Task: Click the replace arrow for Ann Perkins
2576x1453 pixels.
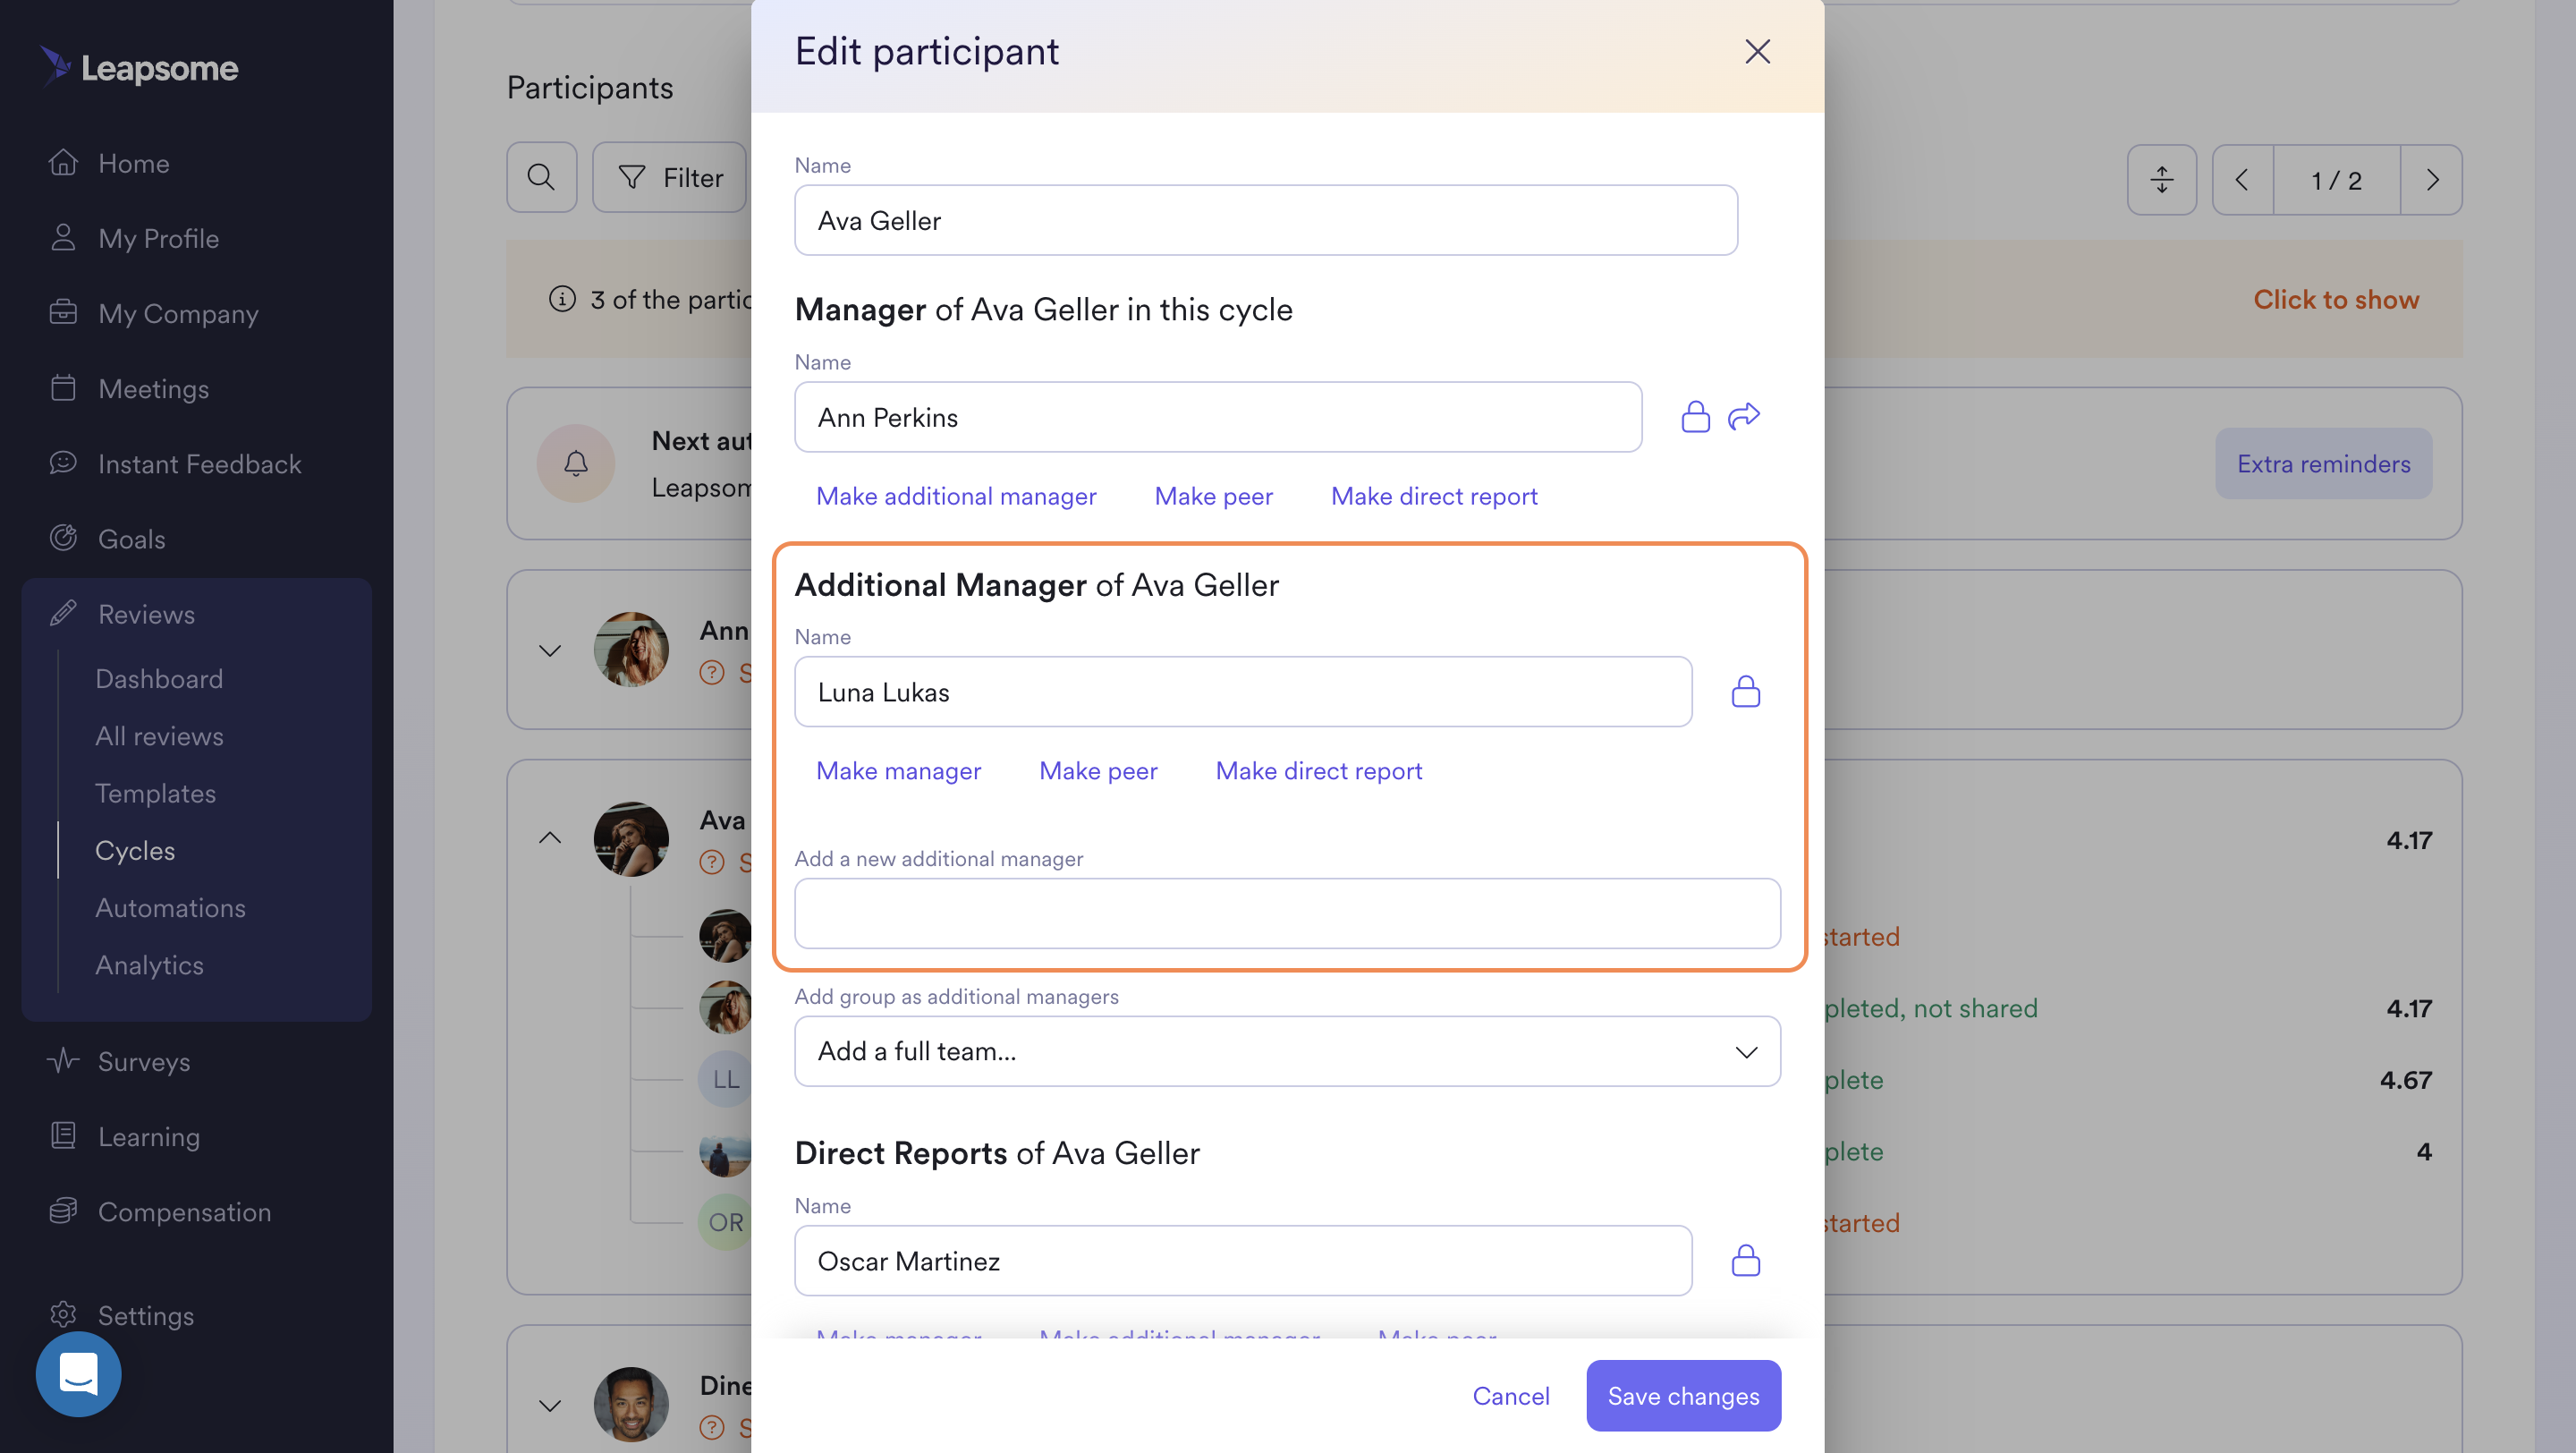Action: pos(1743,416)
